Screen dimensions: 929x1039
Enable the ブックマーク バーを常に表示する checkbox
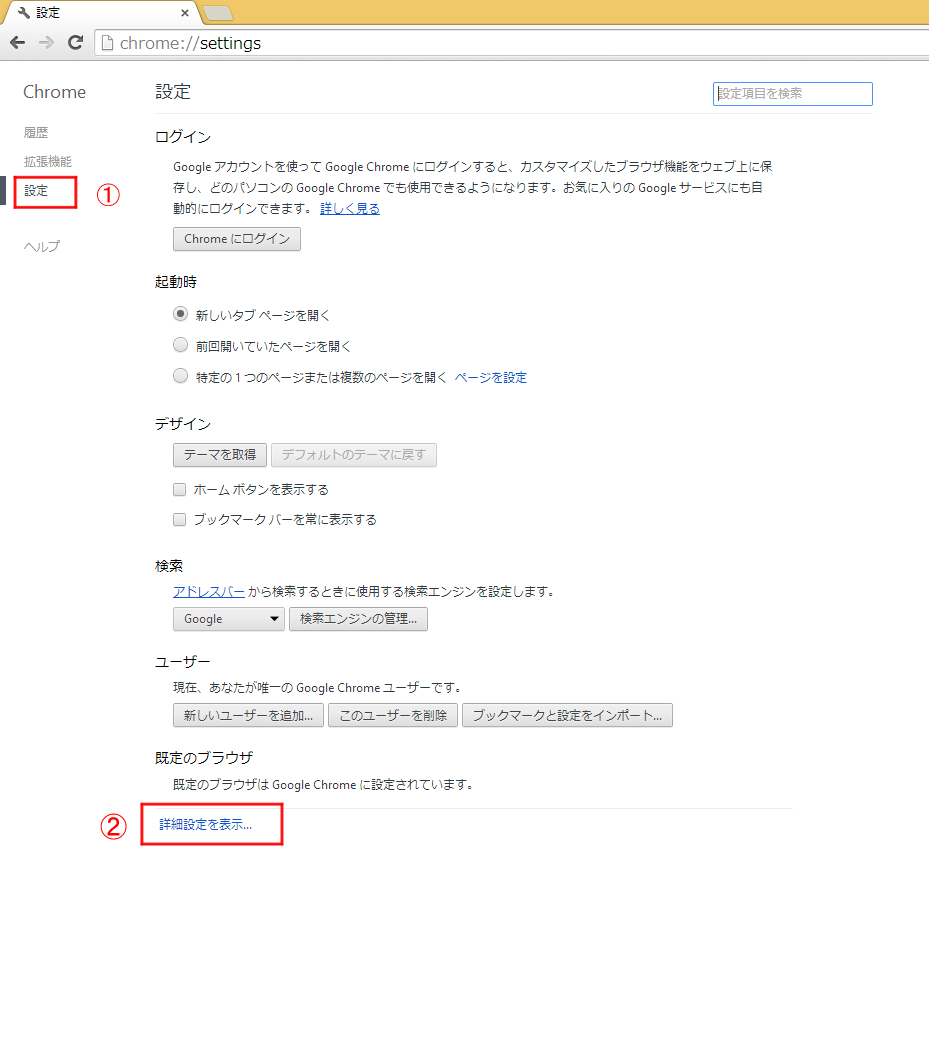(x=179, y=520)
